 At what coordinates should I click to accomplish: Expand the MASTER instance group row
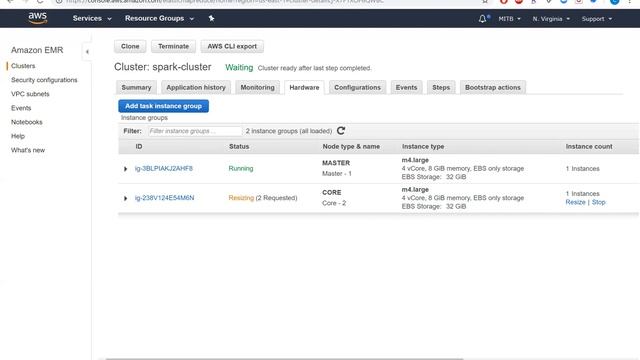pos(125,169)
